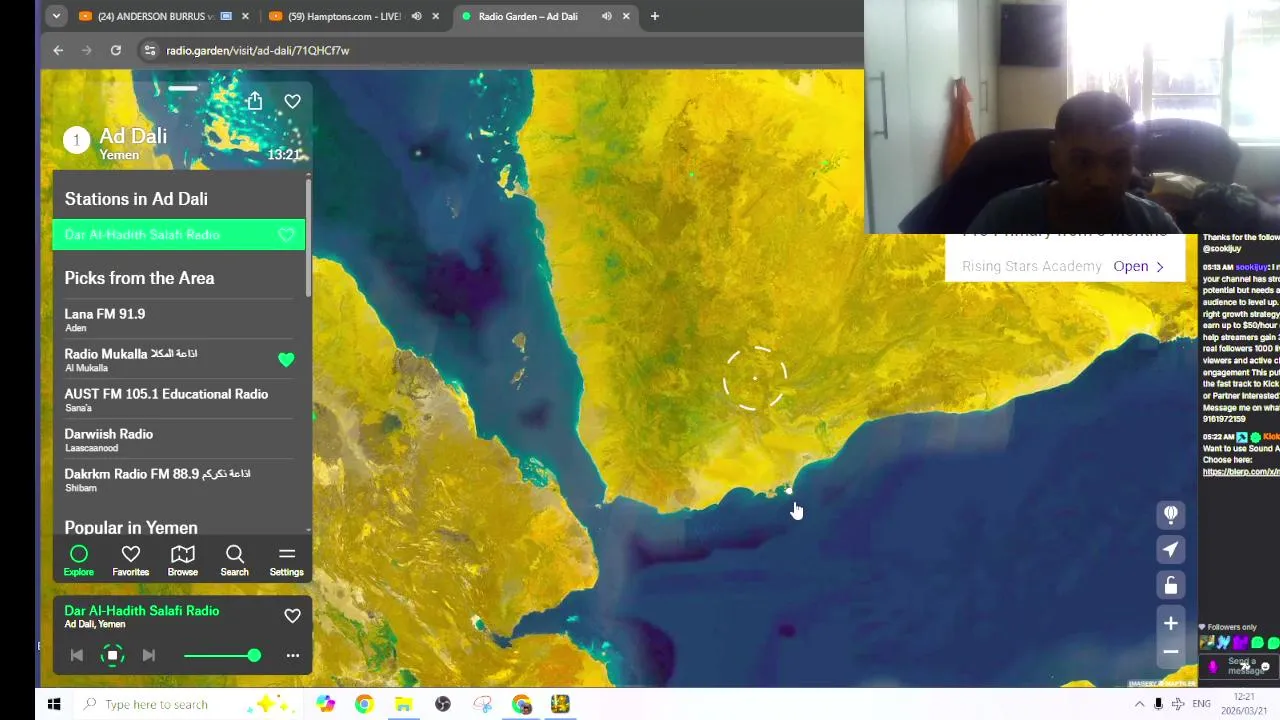Open the ENG language switcher
Image resolution: width=1280 pixels, height=720 pixels.
(x=1202, y=704)
